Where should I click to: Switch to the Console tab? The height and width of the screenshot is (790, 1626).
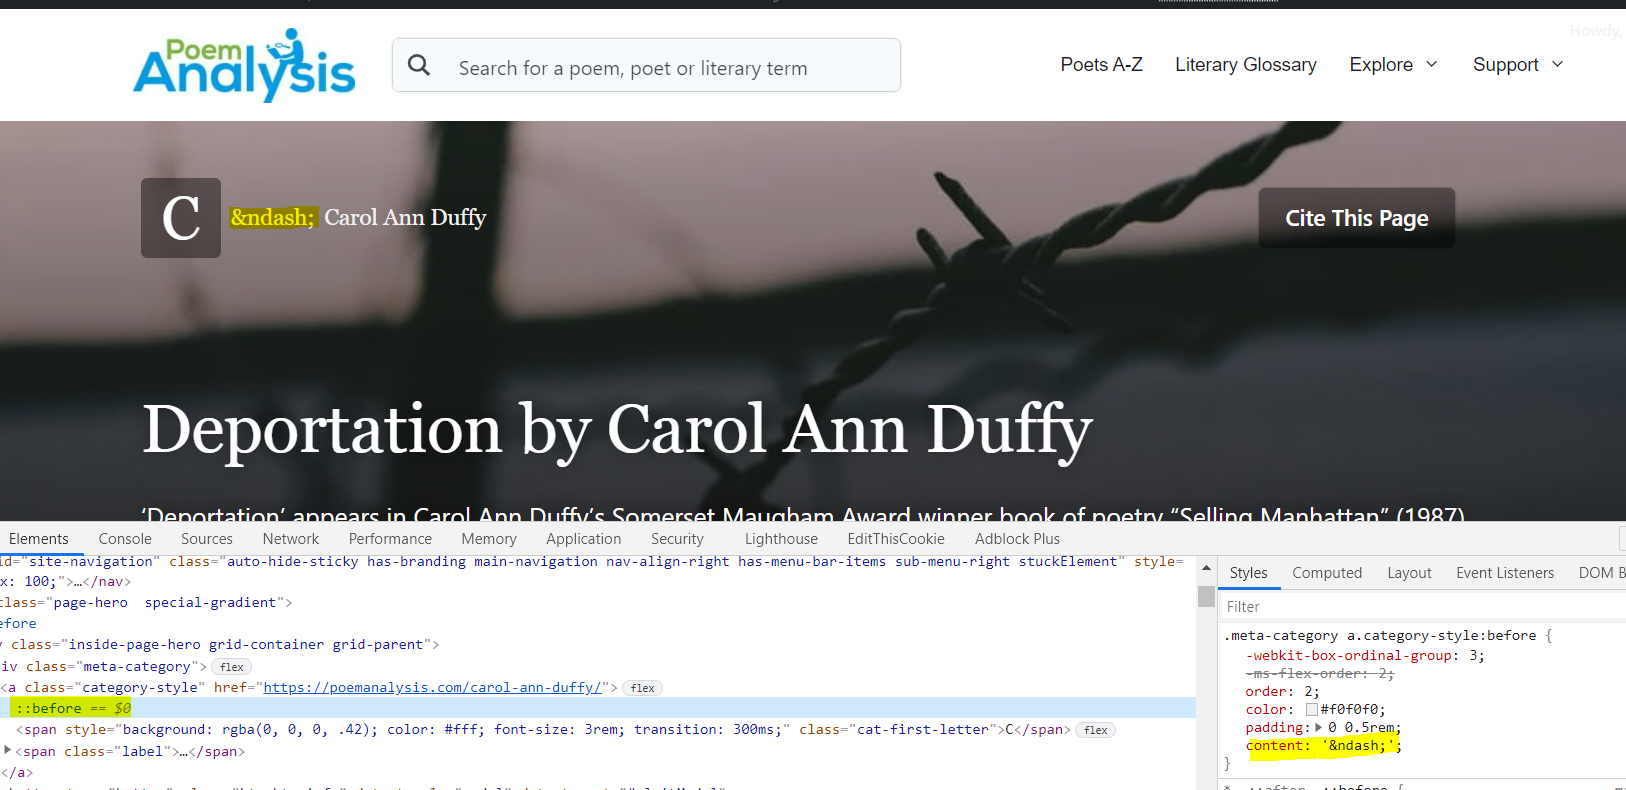(125, 539)
